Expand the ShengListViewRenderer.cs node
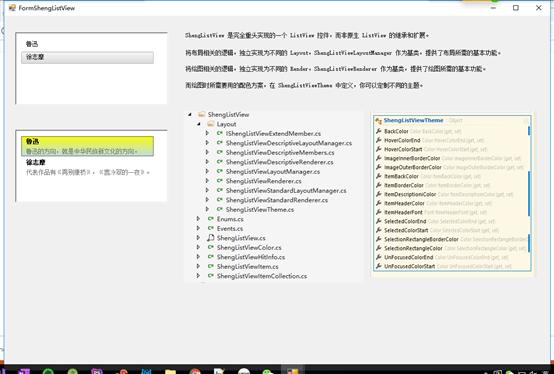 [207, 181]
